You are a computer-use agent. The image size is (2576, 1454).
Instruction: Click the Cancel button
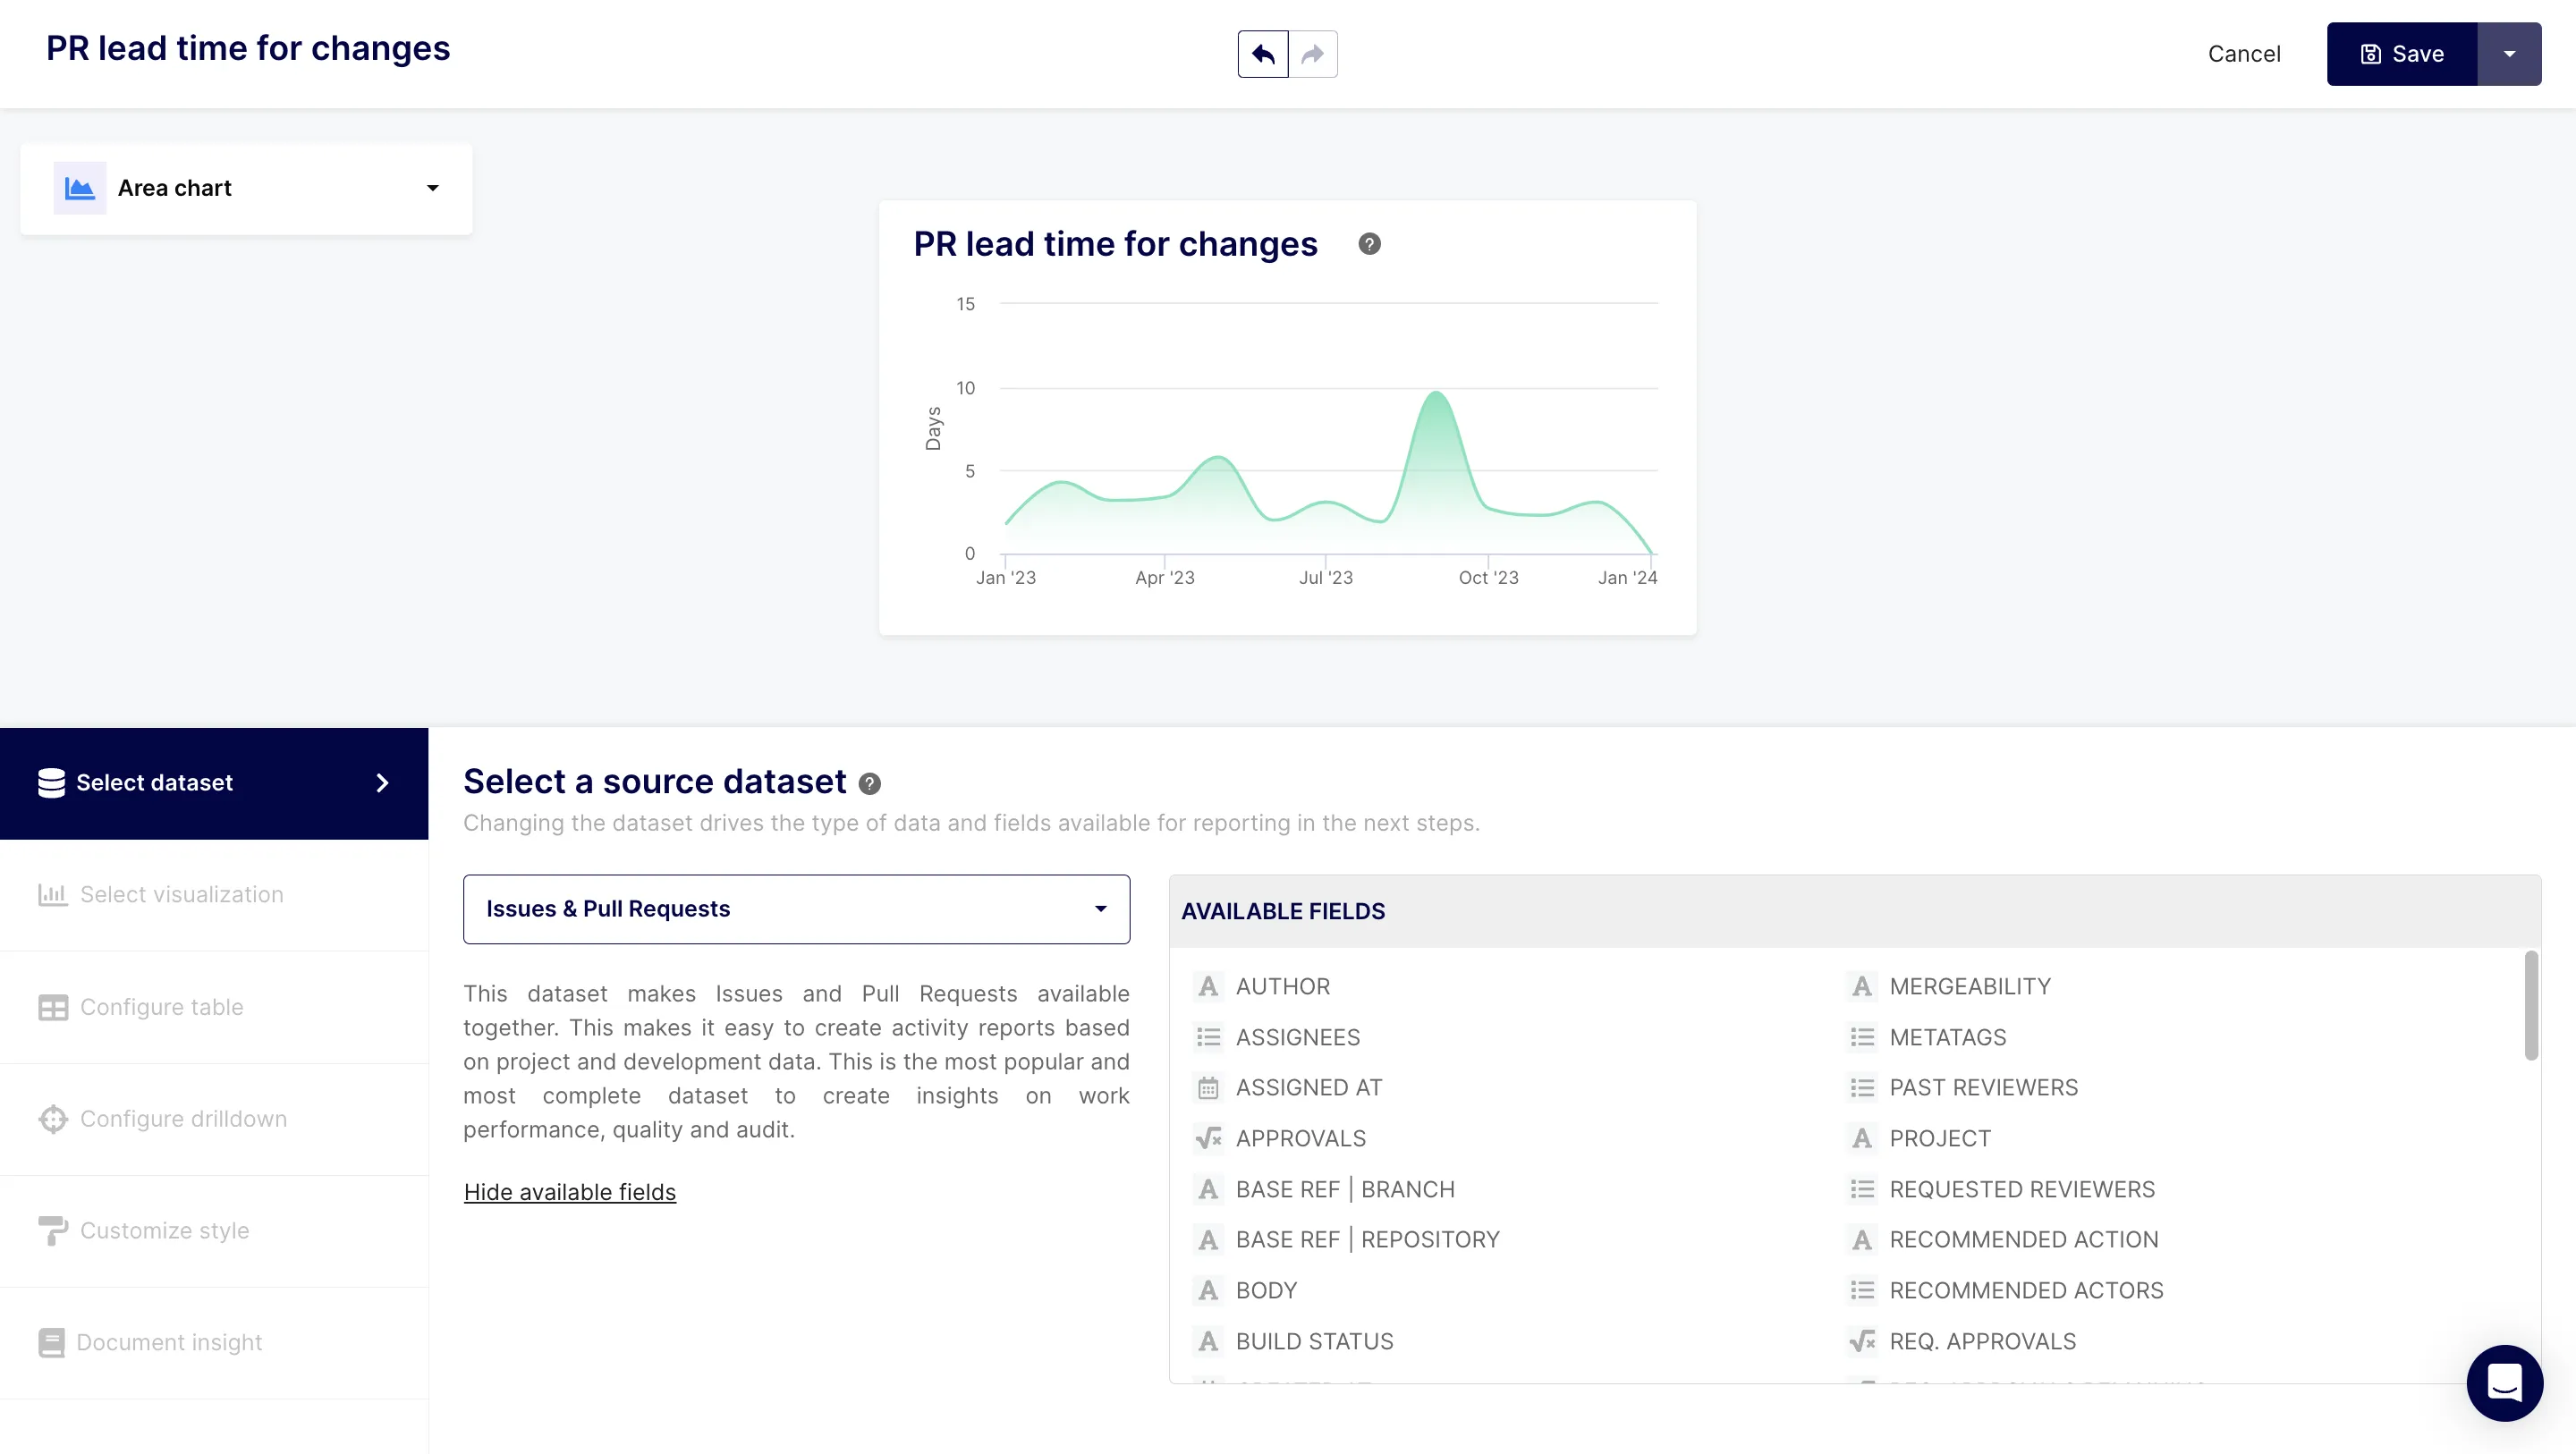tap(2245, 54)
